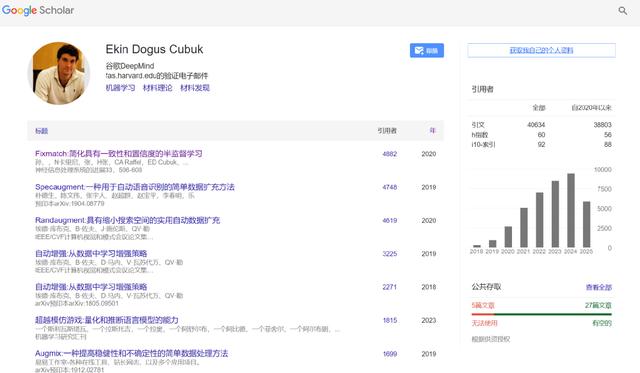The width and height of the screenshot is (640, 373).
Task: Click the name Ekin Dogus Cubuk
Action: (x=154, y=49)
